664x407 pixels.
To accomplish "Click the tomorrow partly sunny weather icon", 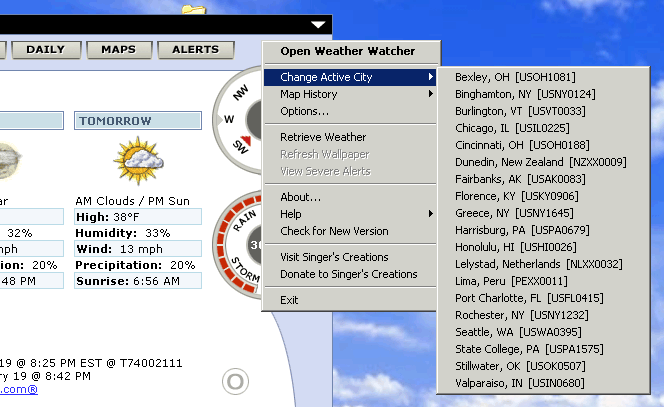I will coord(137,160).
